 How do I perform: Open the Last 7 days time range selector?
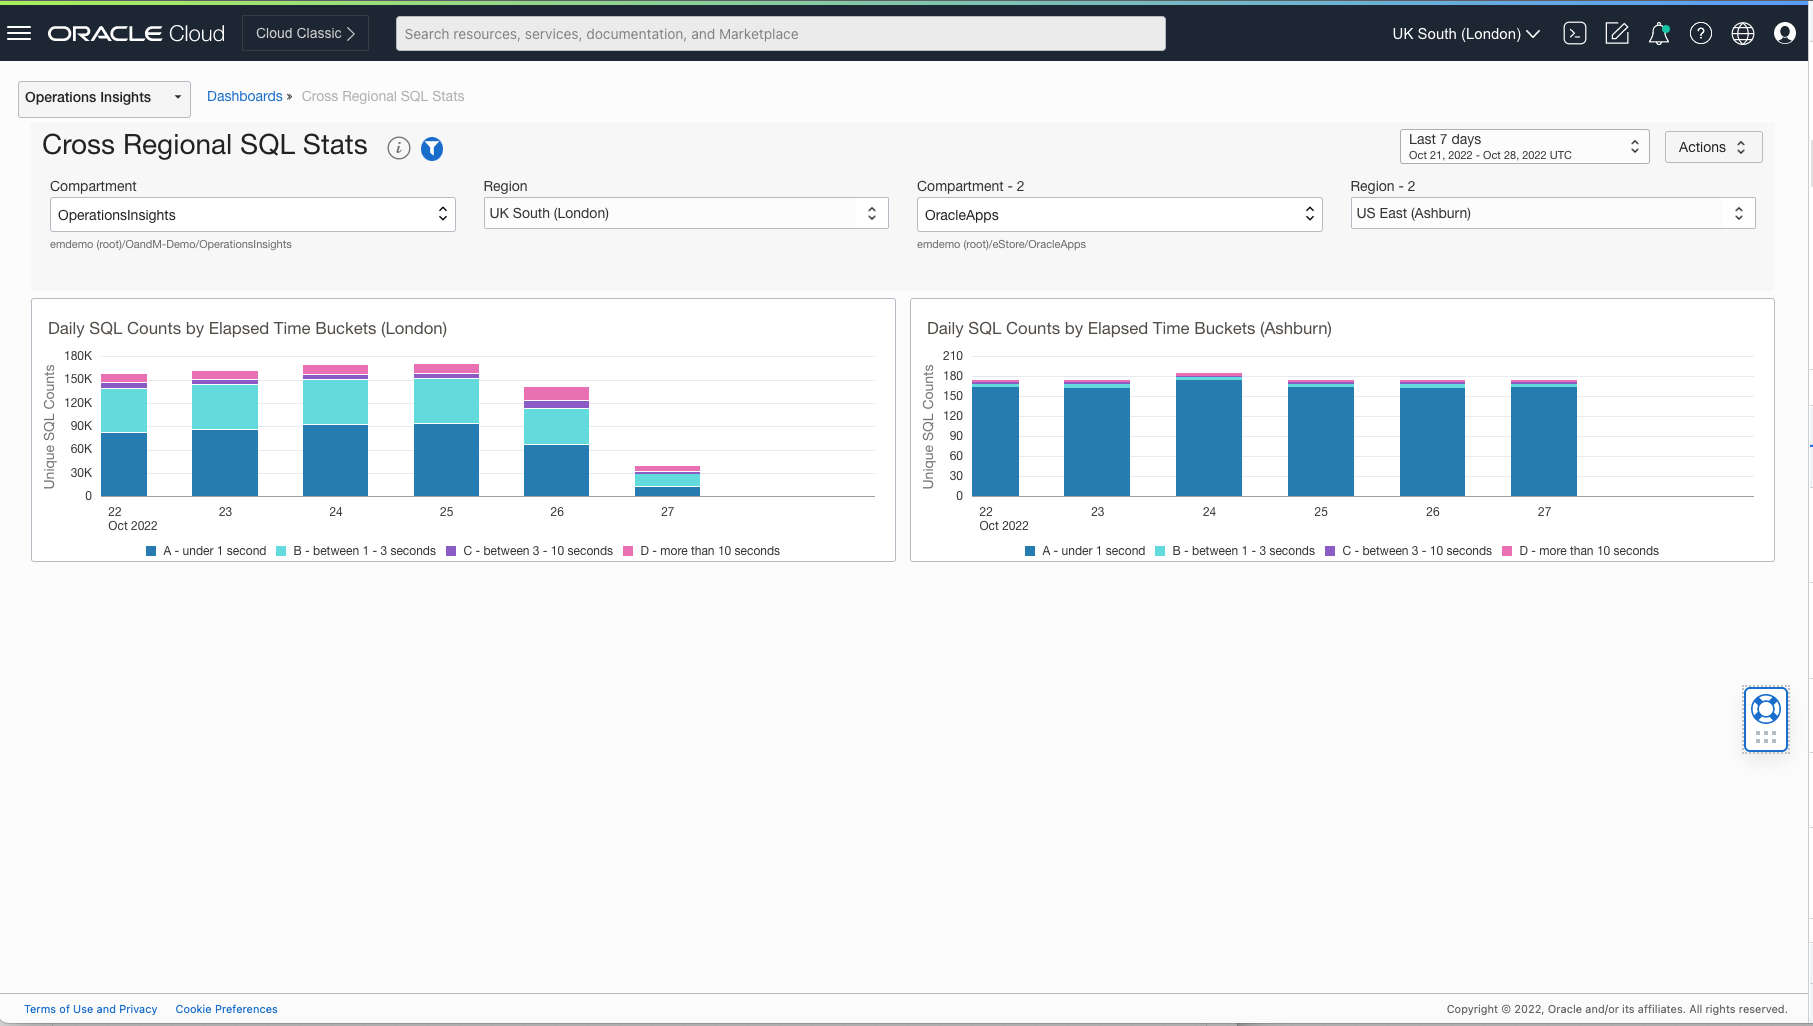pos(1523,146)
